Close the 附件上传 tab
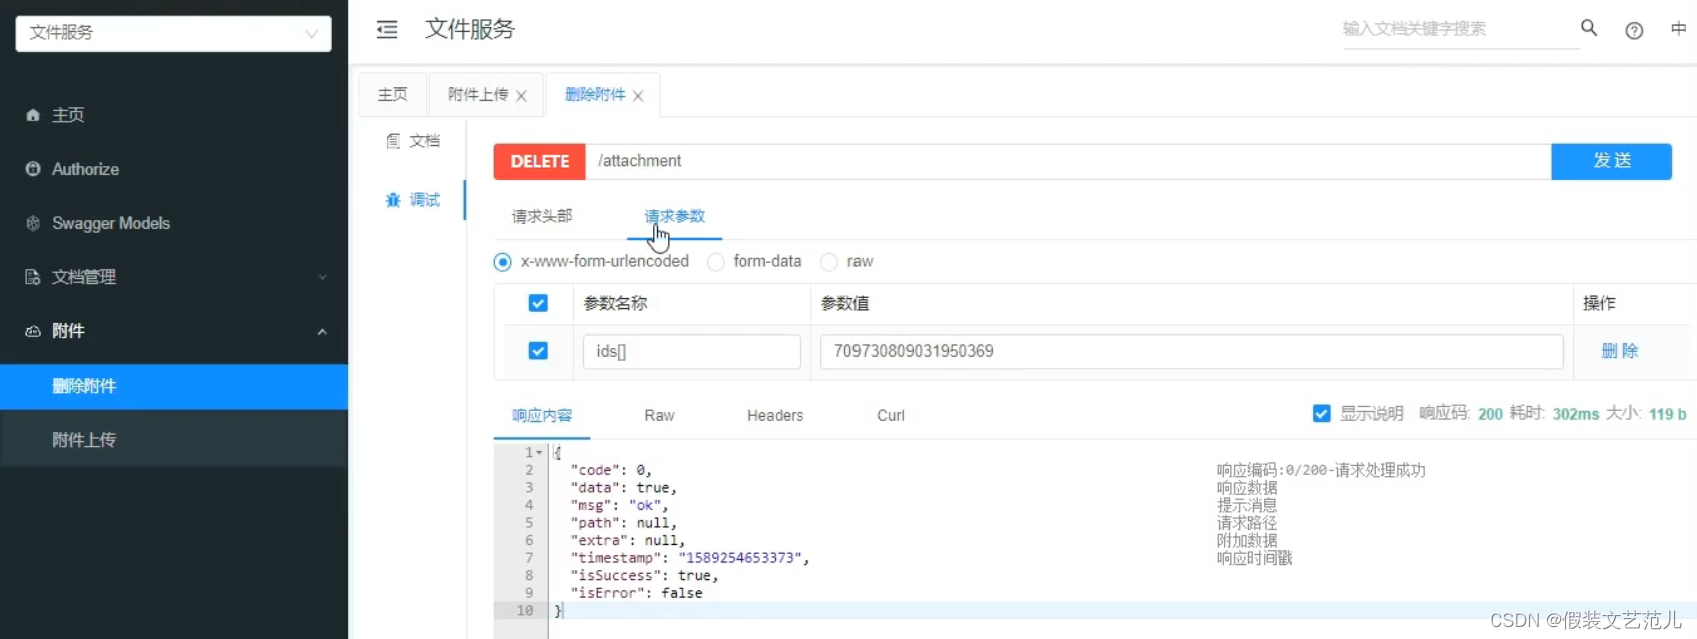Viewport: 1697px width, 639px height. point(521,96)
